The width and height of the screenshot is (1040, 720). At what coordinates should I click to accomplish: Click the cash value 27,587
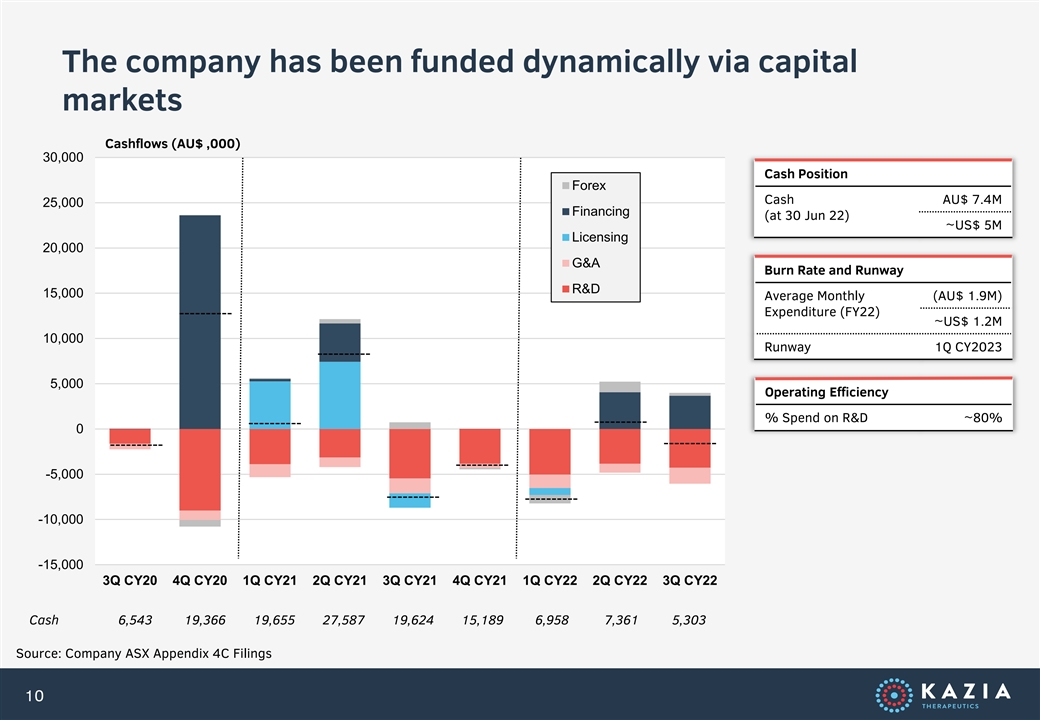(x=344, y=620)
